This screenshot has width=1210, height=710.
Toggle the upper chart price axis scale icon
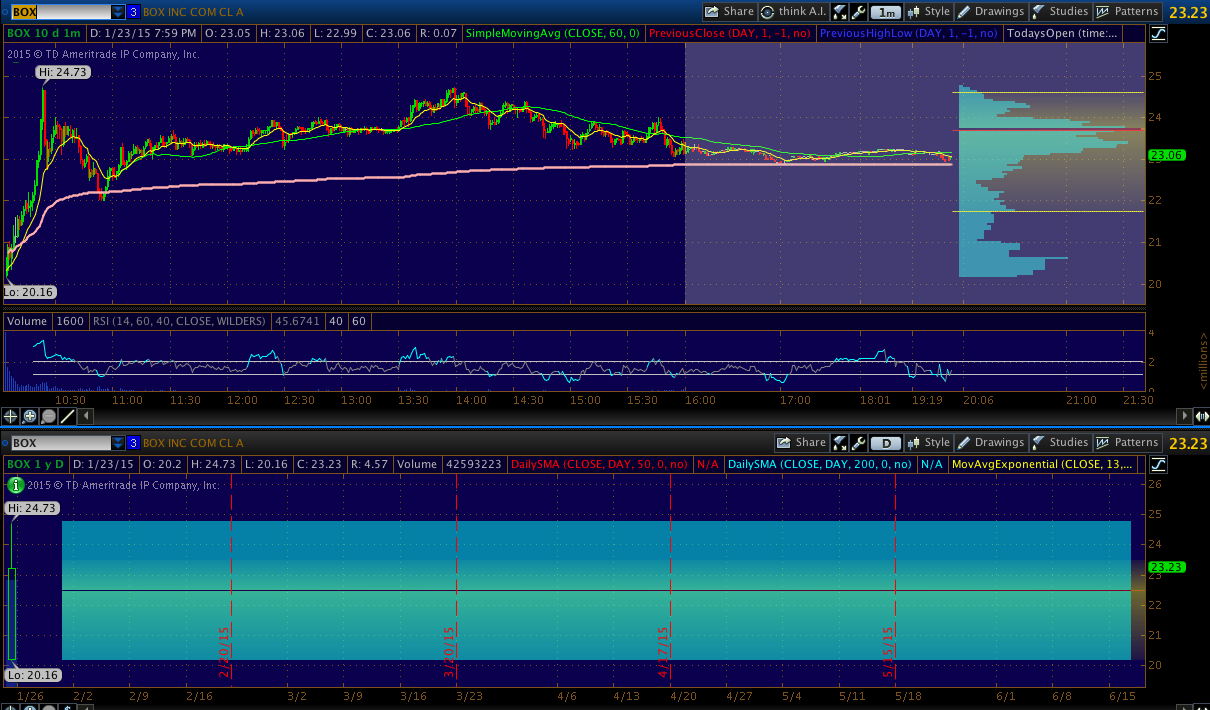1158,33
